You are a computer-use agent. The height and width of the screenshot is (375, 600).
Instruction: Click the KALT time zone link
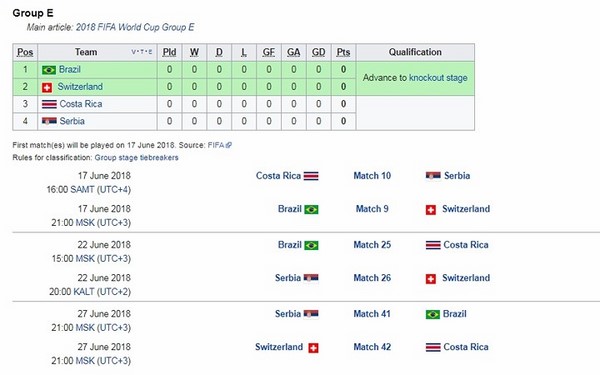(x=84, y=292)
